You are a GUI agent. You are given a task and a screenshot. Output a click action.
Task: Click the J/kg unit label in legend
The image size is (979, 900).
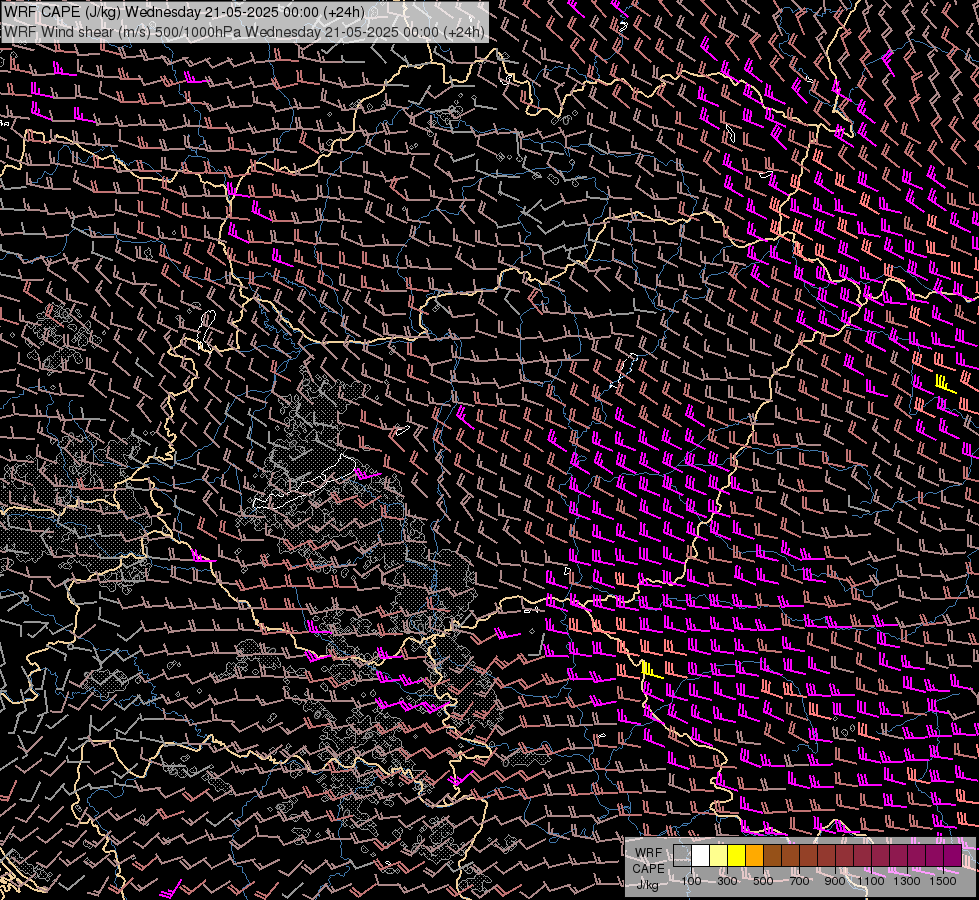[647, 884]
